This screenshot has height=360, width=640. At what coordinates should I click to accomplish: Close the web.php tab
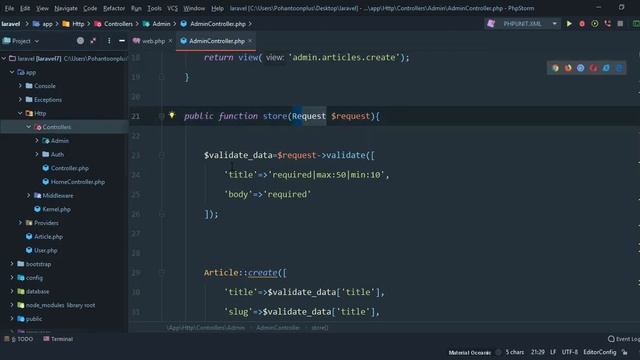pyautogui.click(x=170, y=41)
